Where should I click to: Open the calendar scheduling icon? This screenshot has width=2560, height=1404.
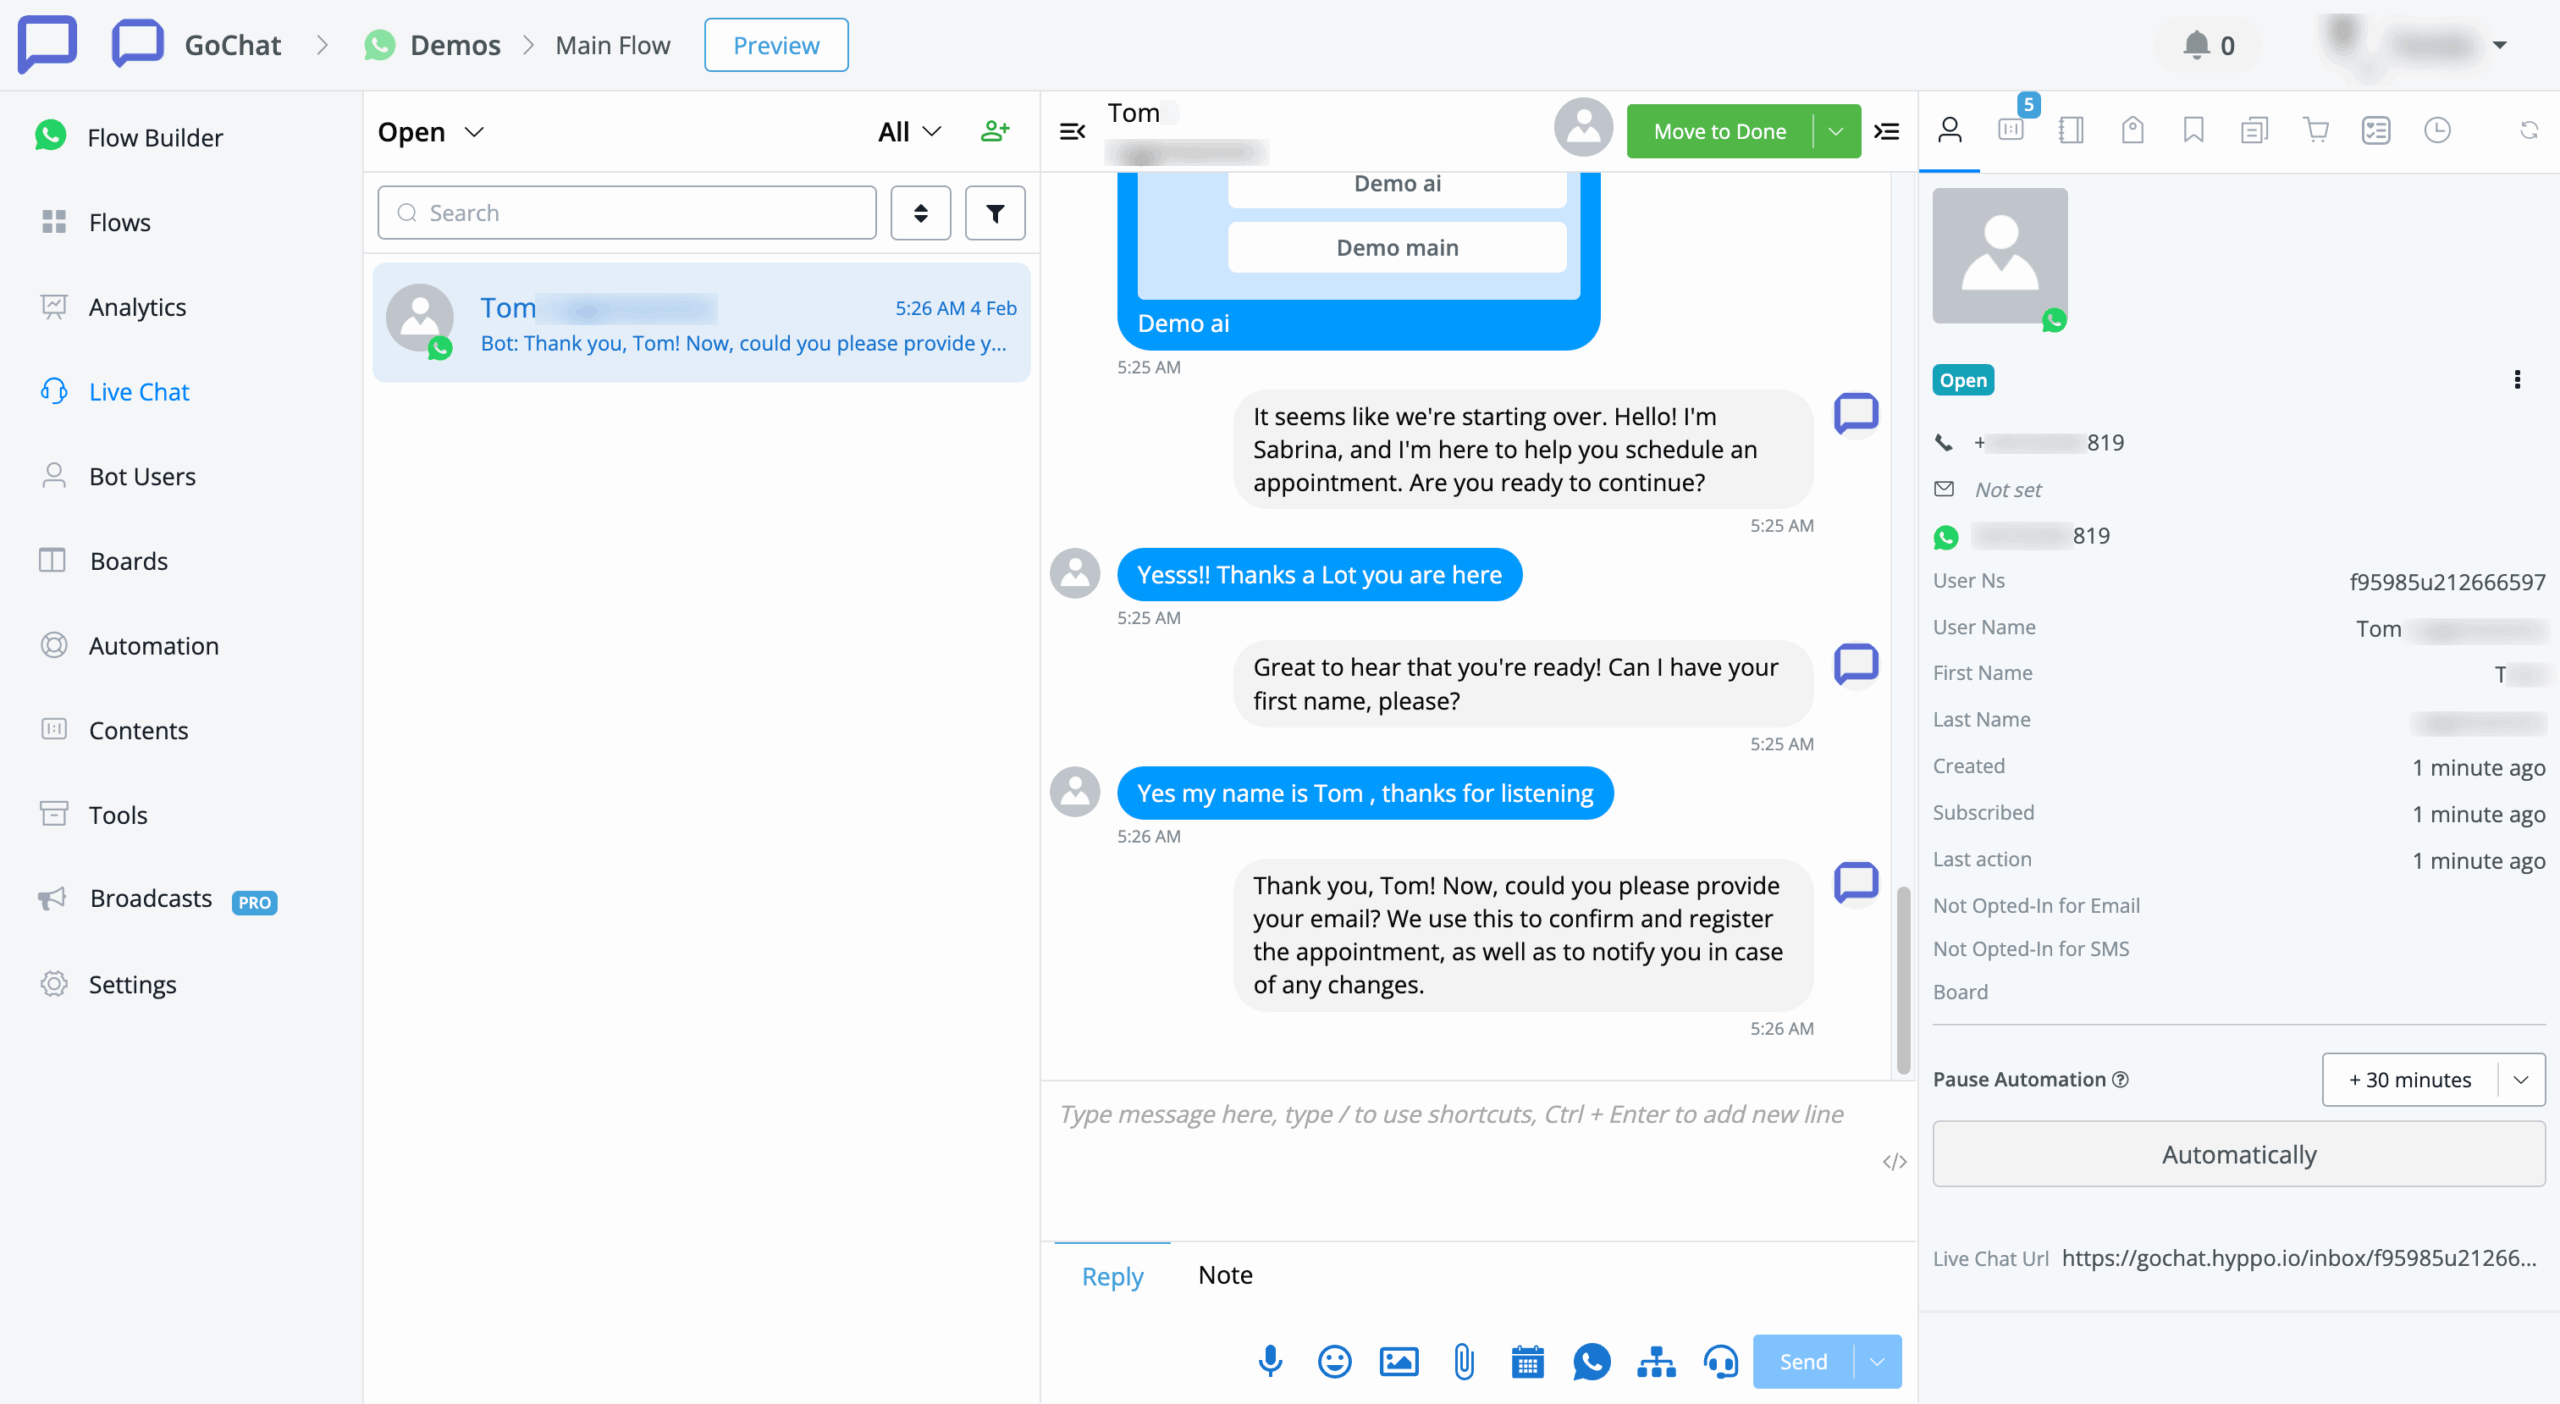point(1527,1361)
